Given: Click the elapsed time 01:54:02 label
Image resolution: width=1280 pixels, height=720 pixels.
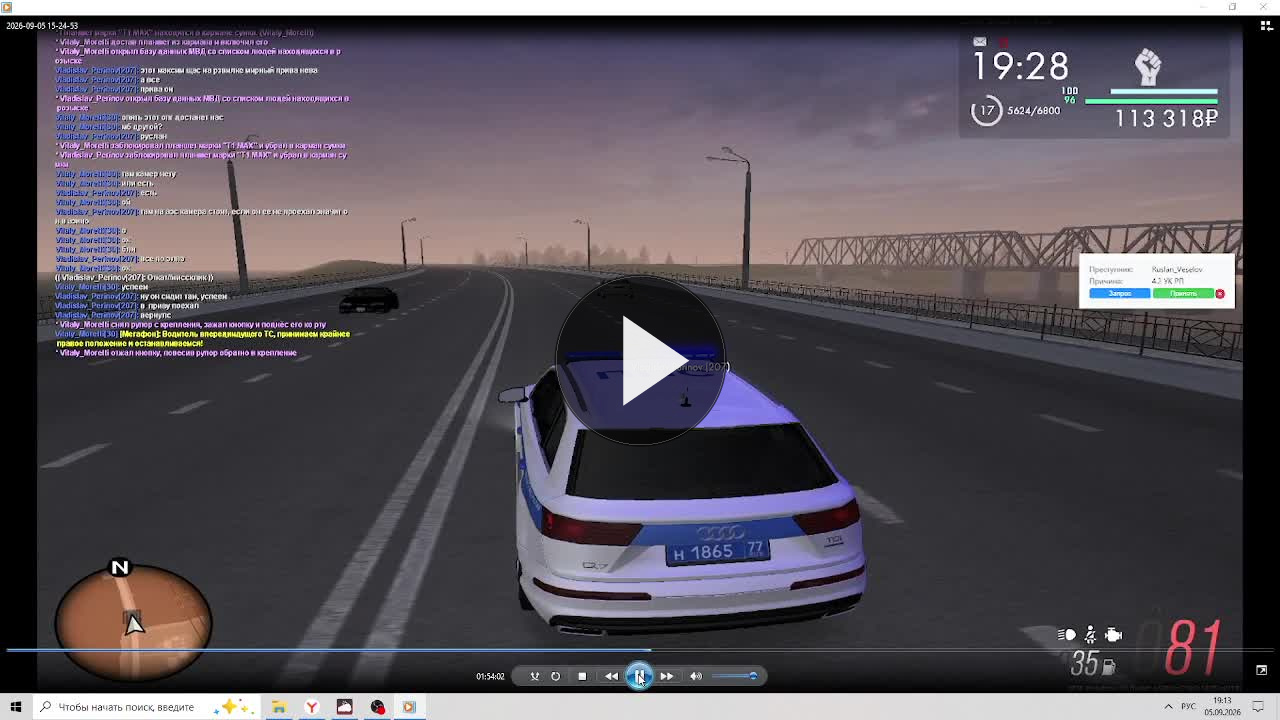Looking at the screenshot, I should [x=490, y=677].
